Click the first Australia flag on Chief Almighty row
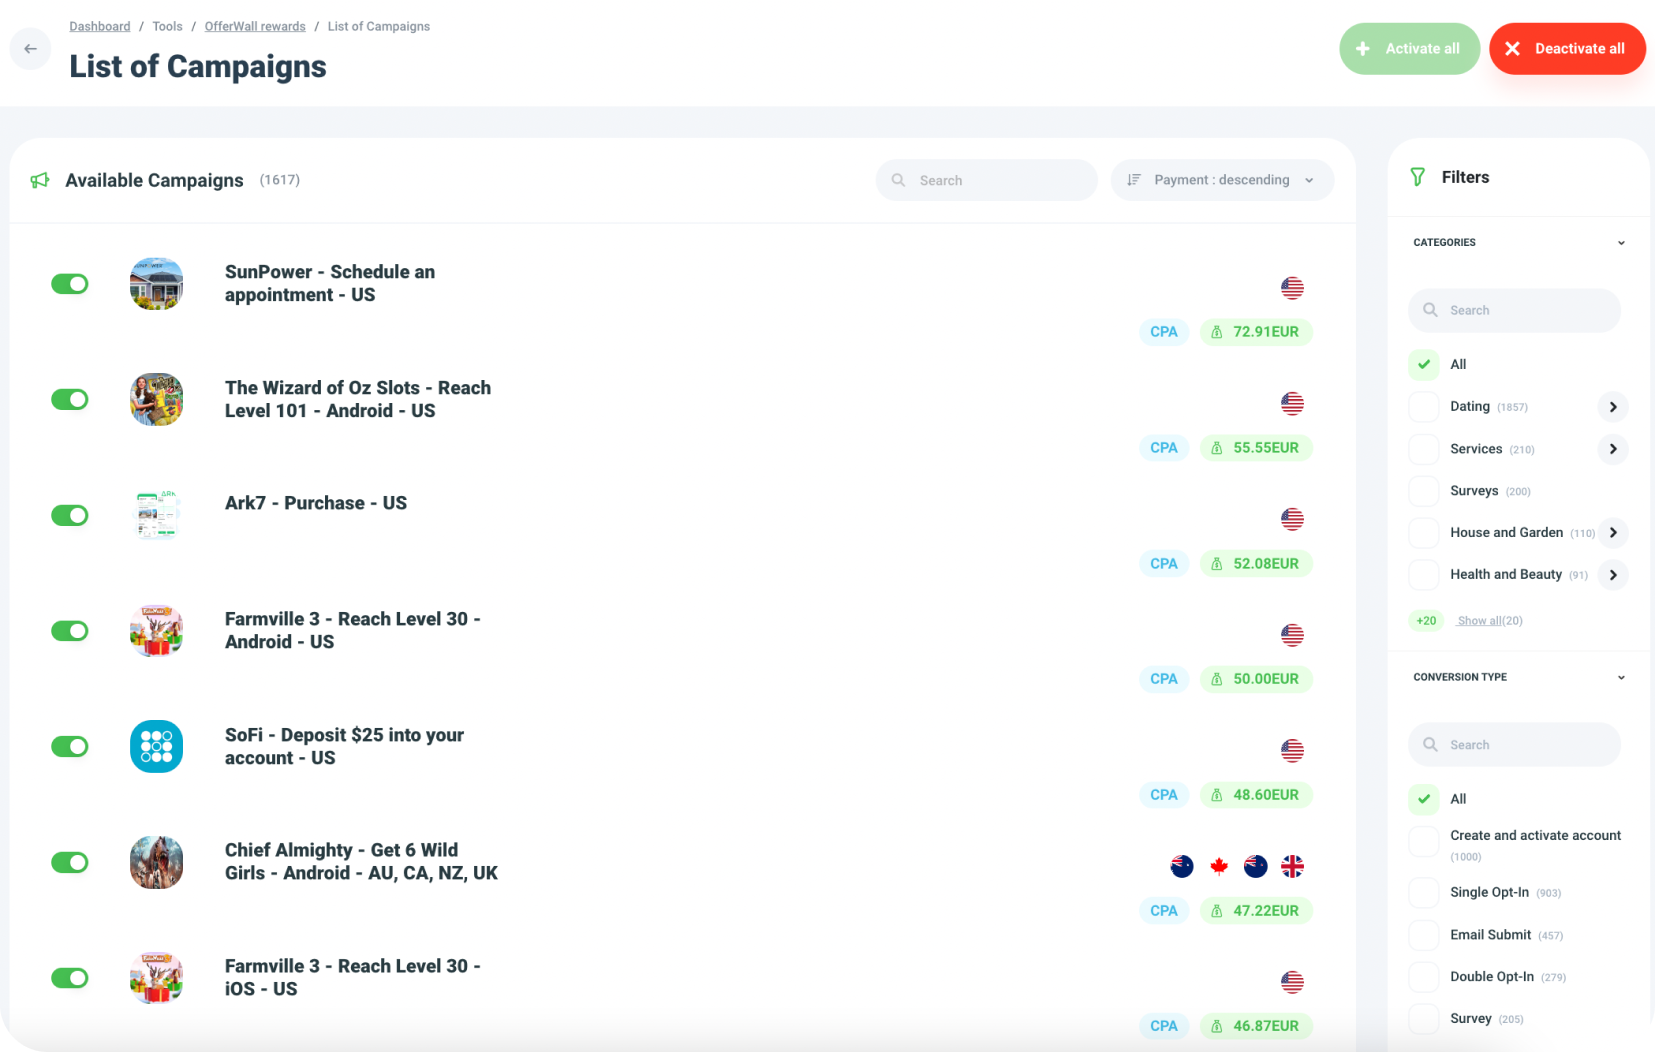Screen dimensions: 1655x1052 [x=1182, y=866]
